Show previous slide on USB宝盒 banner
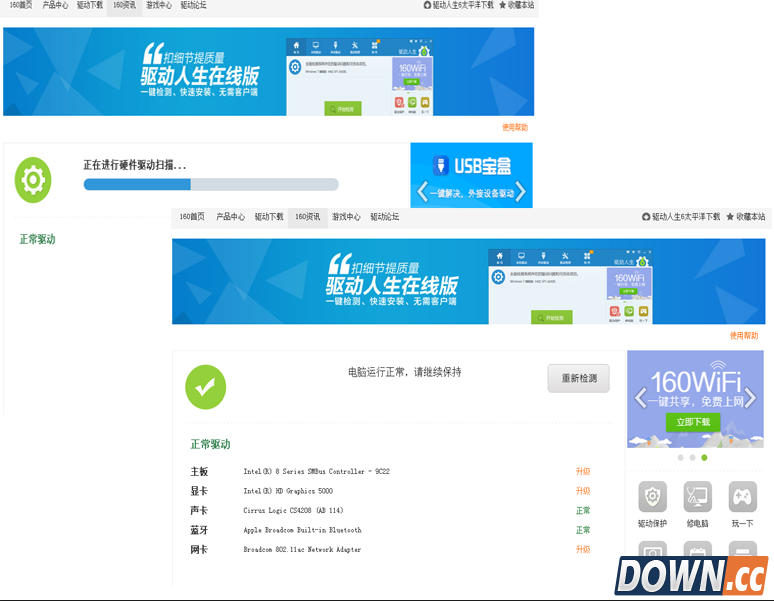Screen dimensions: 774x601 point(423,192)
